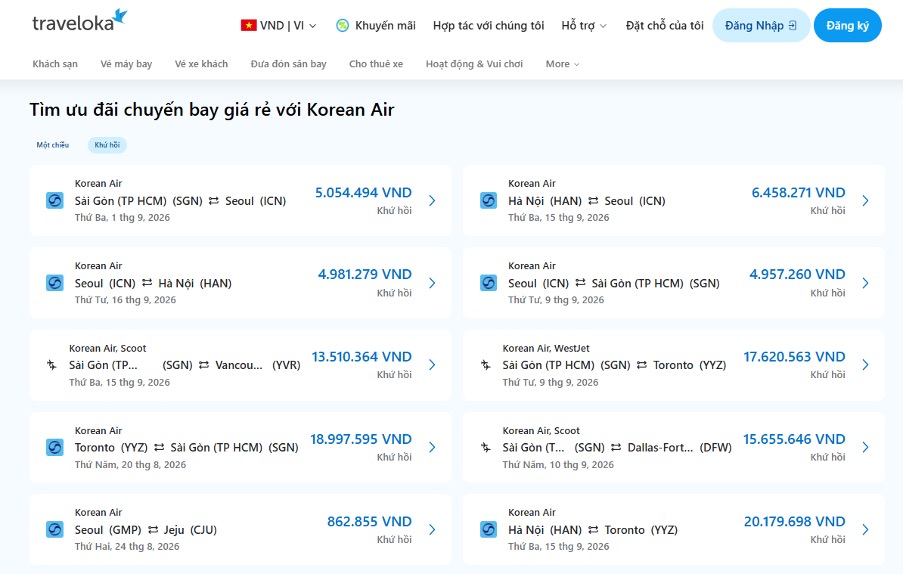Viewport: 904px width, 574px height.
Task: Click Korean Air logo on Seoul–Hà Nội card
Action: (x=55, y=283)
